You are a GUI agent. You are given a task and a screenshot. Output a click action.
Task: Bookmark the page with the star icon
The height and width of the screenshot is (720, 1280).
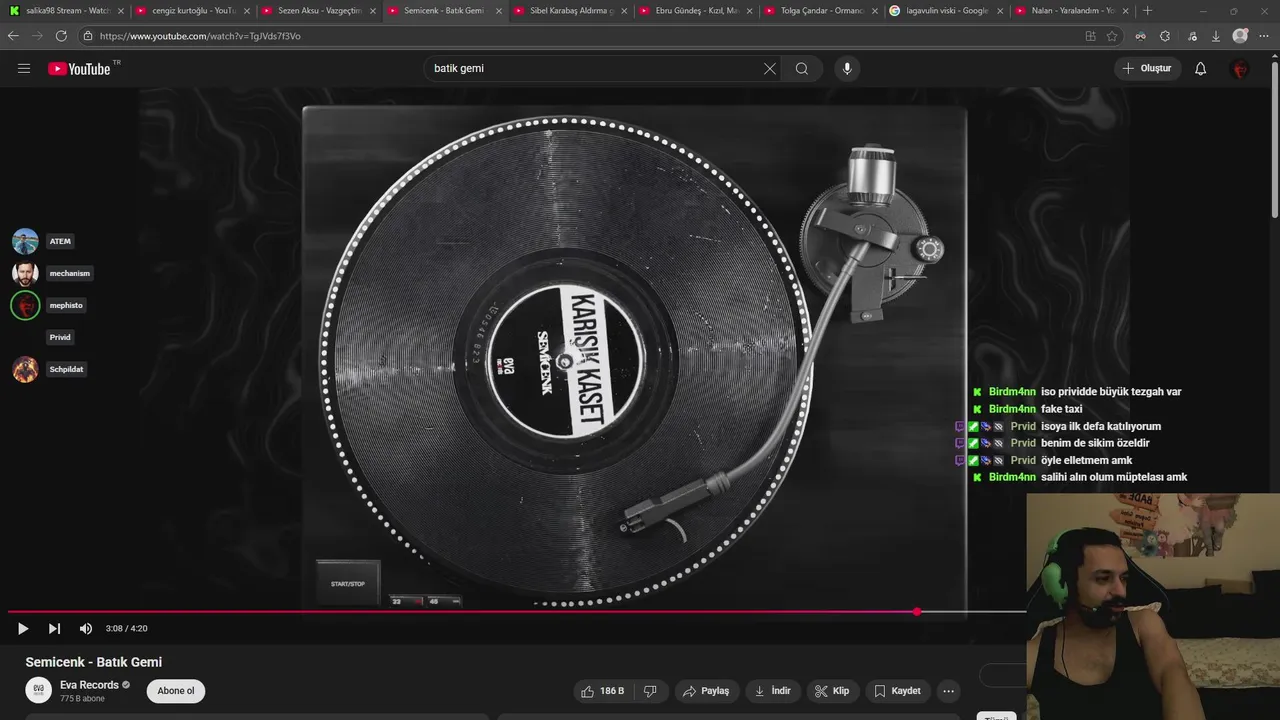(1112, 36)
